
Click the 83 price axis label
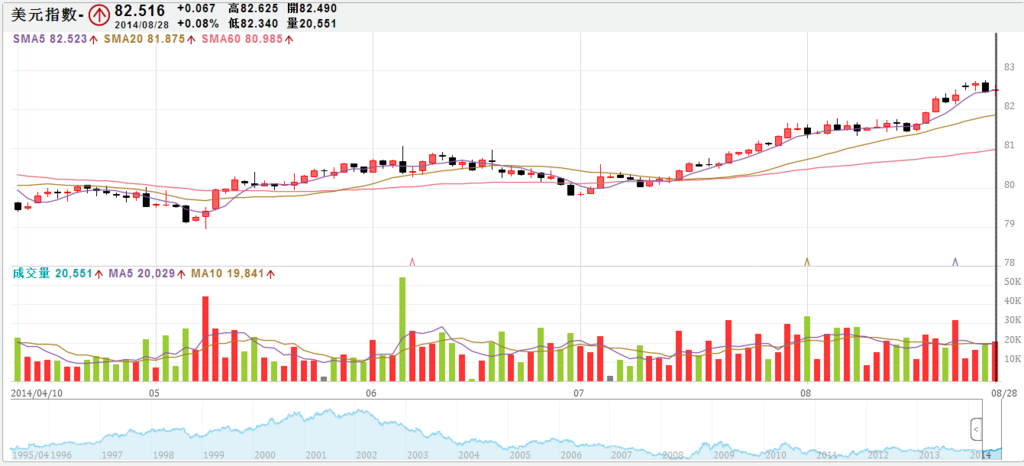[x=1008, y=68]
